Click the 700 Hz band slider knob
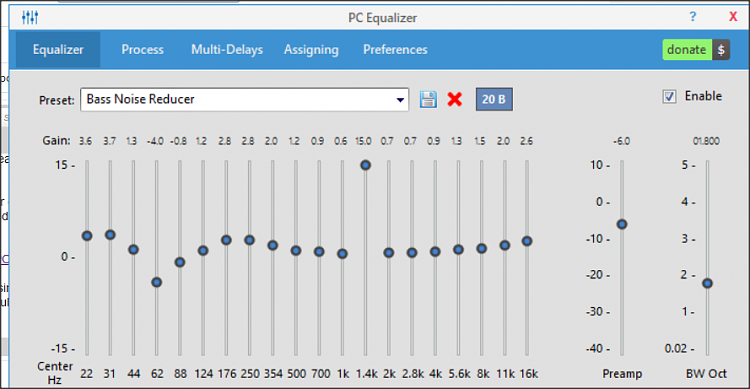 (x=319, y=252)
